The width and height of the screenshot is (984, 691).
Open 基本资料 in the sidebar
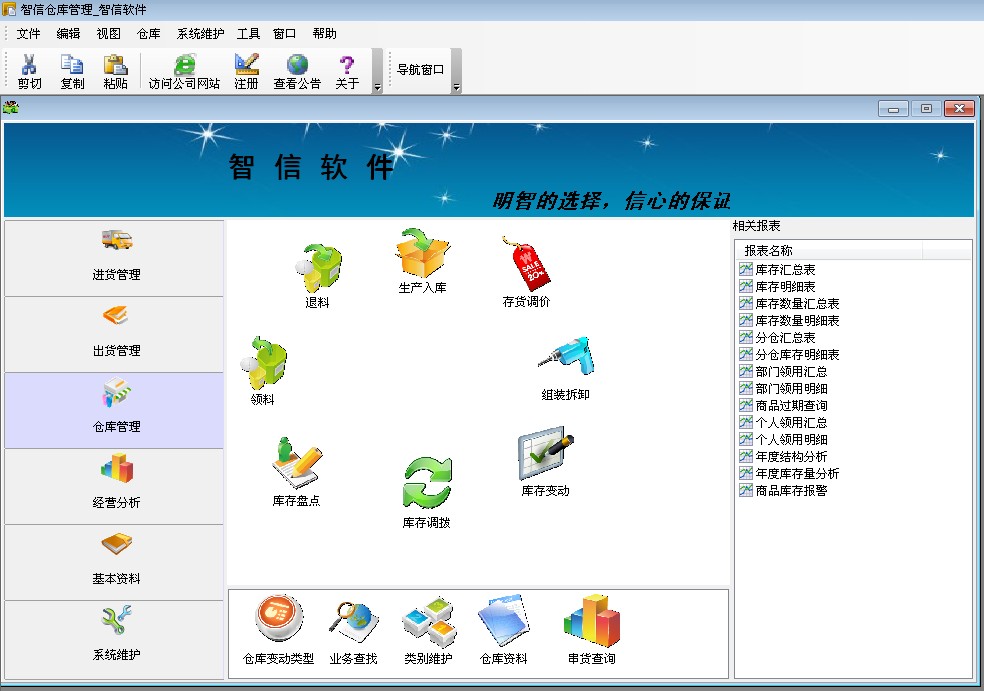114,562
